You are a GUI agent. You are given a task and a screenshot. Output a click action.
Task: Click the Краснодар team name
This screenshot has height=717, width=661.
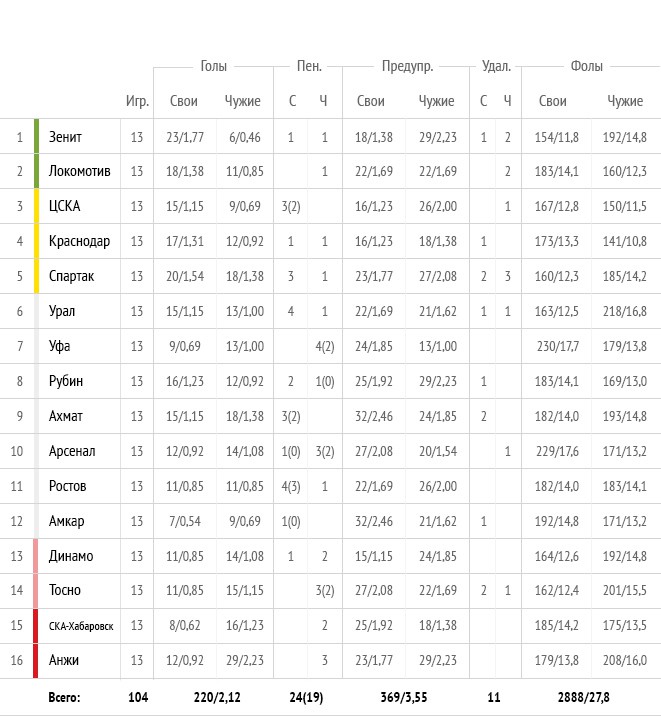click(79, 241)
